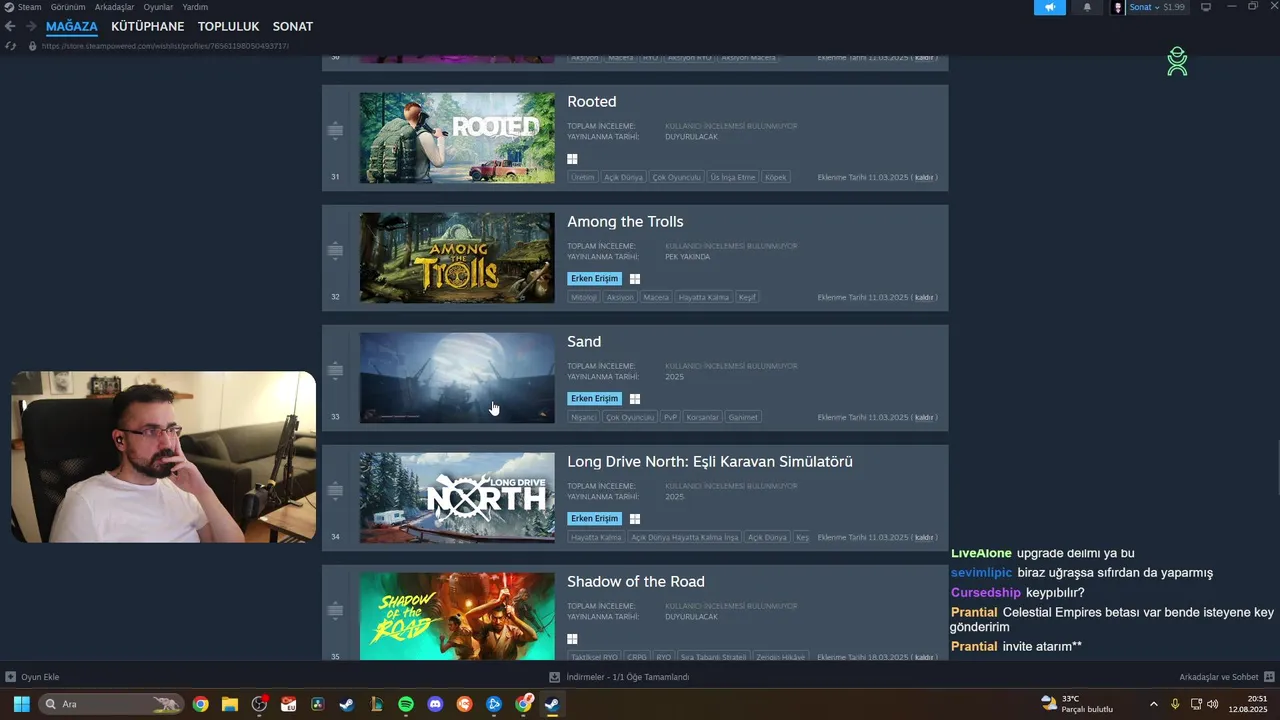Open the Friends and Chat icon
The height and width of the screenshot is (720, 1280).
[1269, 677]
